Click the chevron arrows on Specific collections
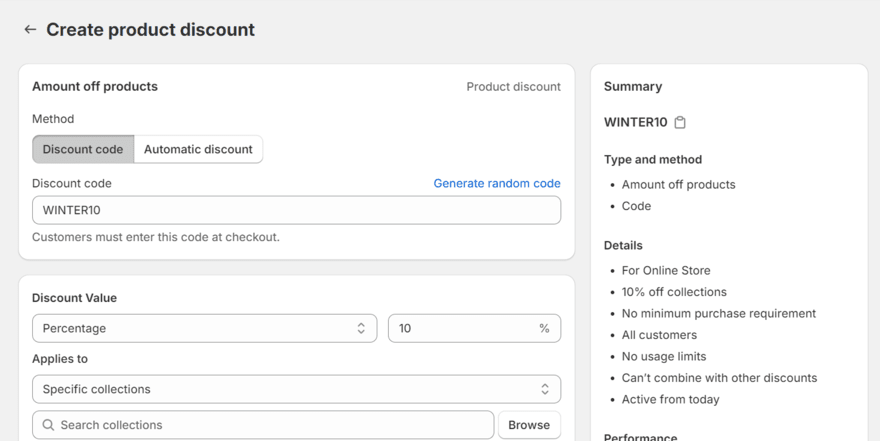 [x=545, y=389]
